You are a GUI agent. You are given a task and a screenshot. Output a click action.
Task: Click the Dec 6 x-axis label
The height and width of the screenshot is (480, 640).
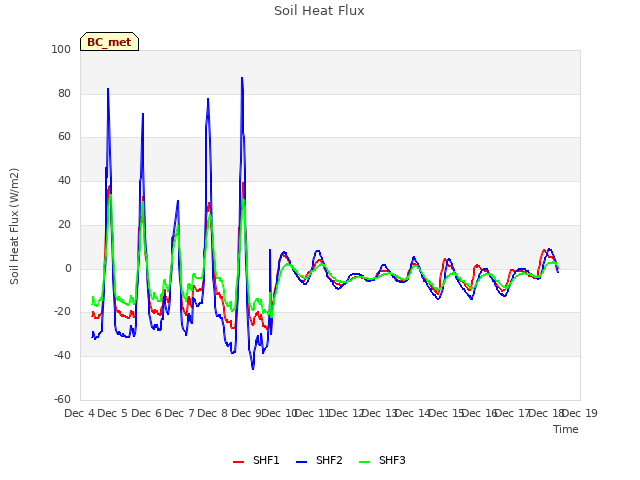[146, 413]
